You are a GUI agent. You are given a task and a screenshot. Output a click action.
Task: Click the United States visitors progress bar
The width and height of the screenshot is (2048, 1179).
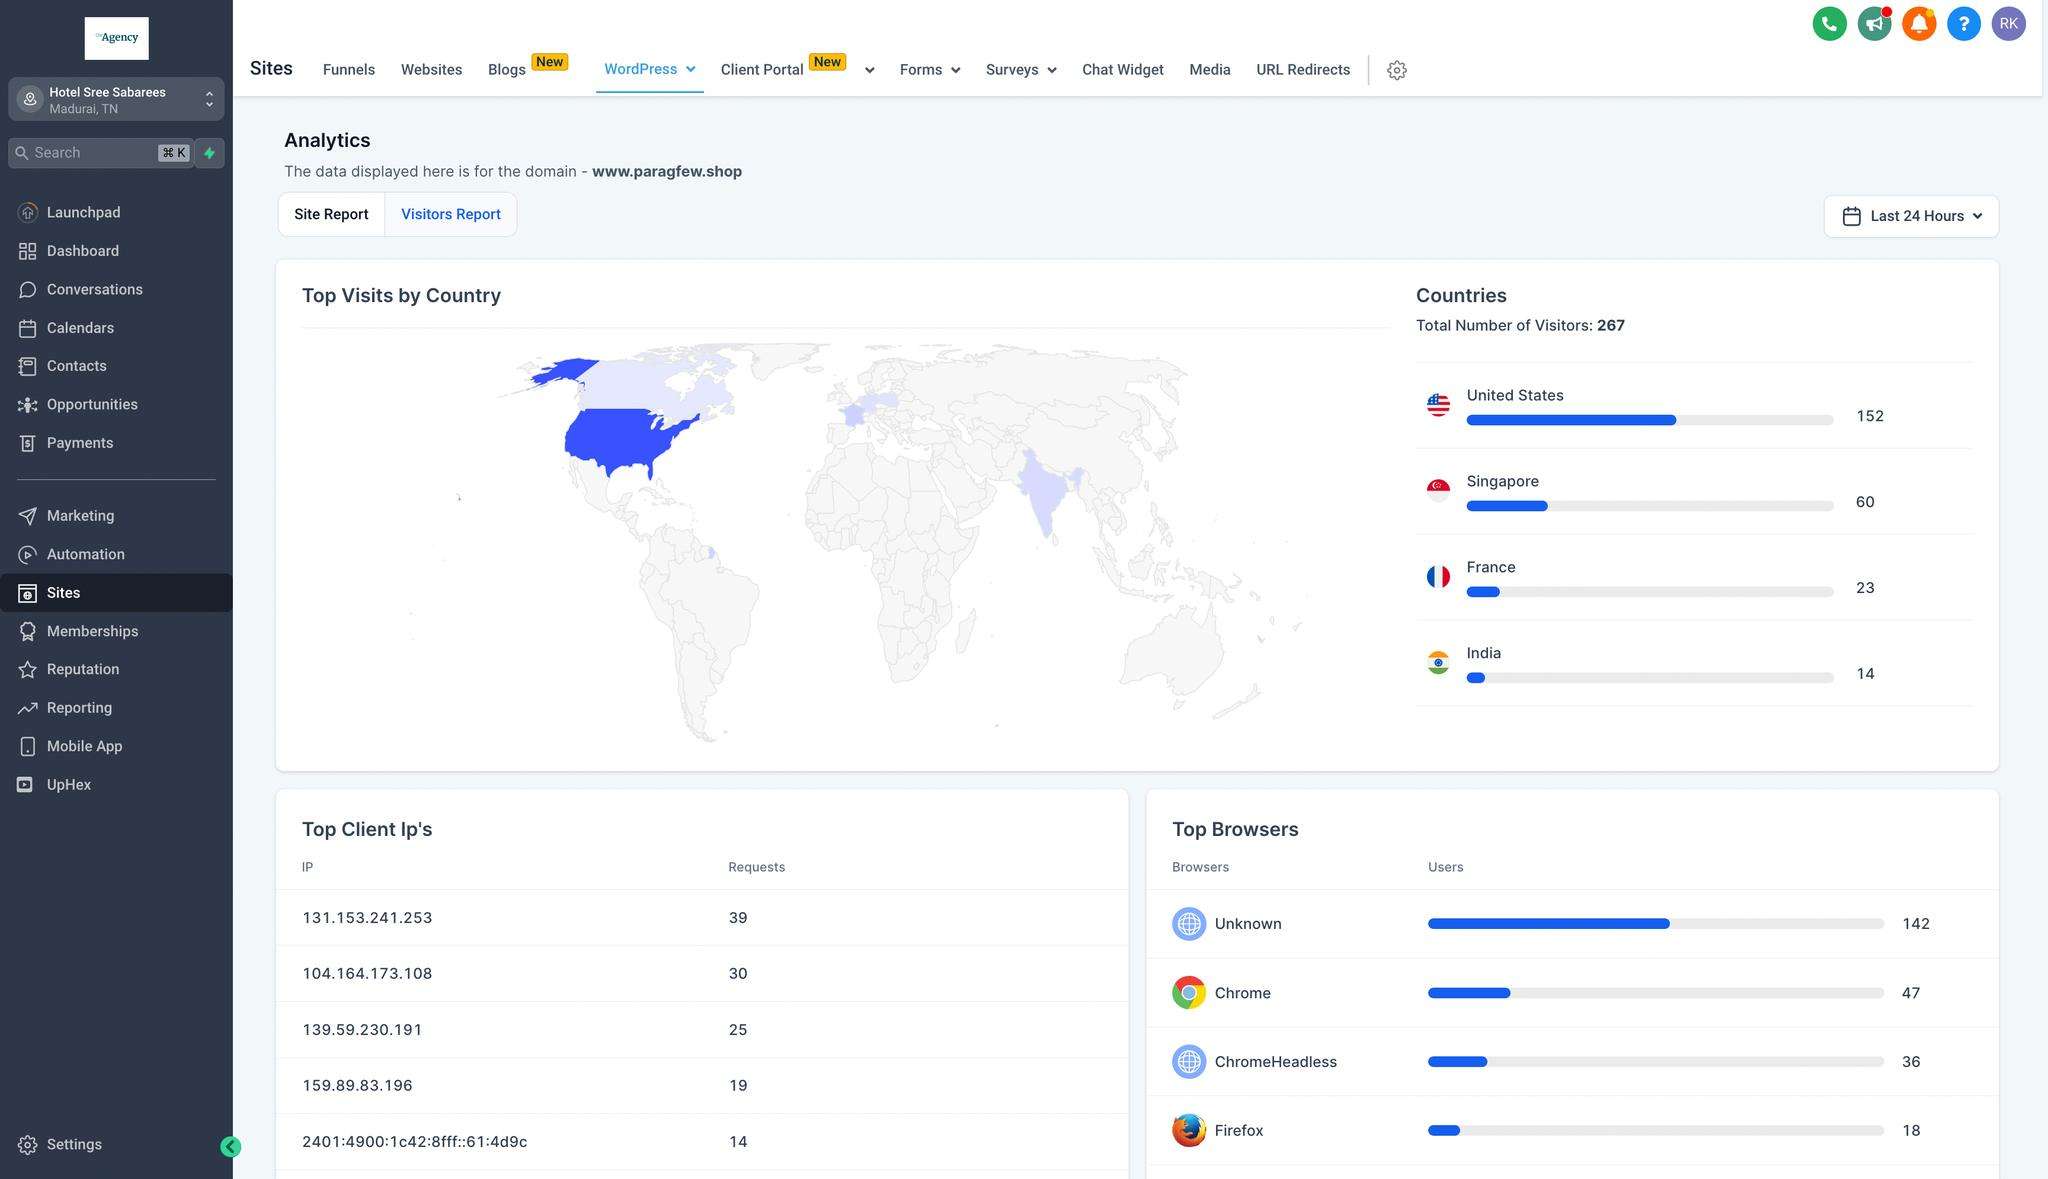1650,420
